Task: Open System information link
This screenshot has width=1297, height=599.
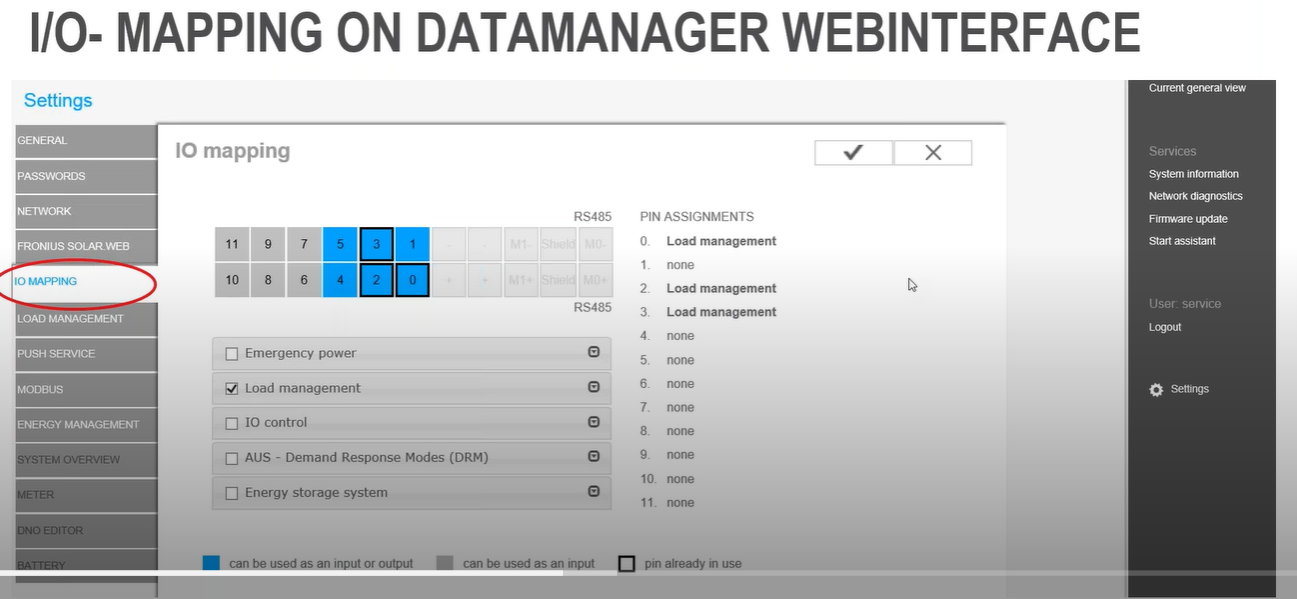Action: [x=1193, y=174]
